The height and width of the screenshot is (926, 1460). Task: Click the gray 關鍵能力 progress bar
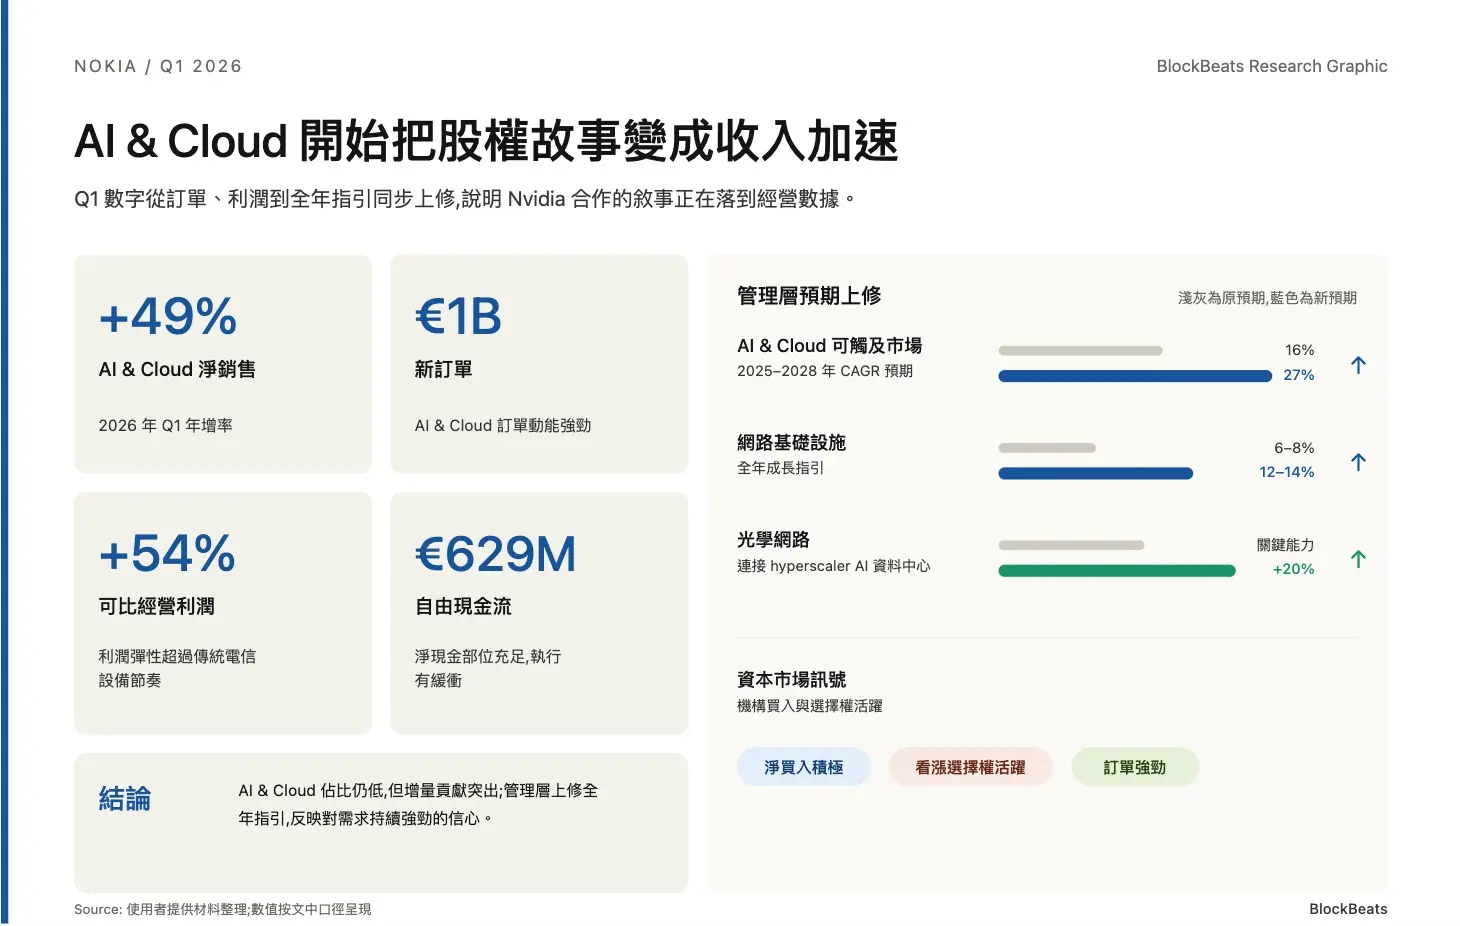click(x=1071, y=545)
